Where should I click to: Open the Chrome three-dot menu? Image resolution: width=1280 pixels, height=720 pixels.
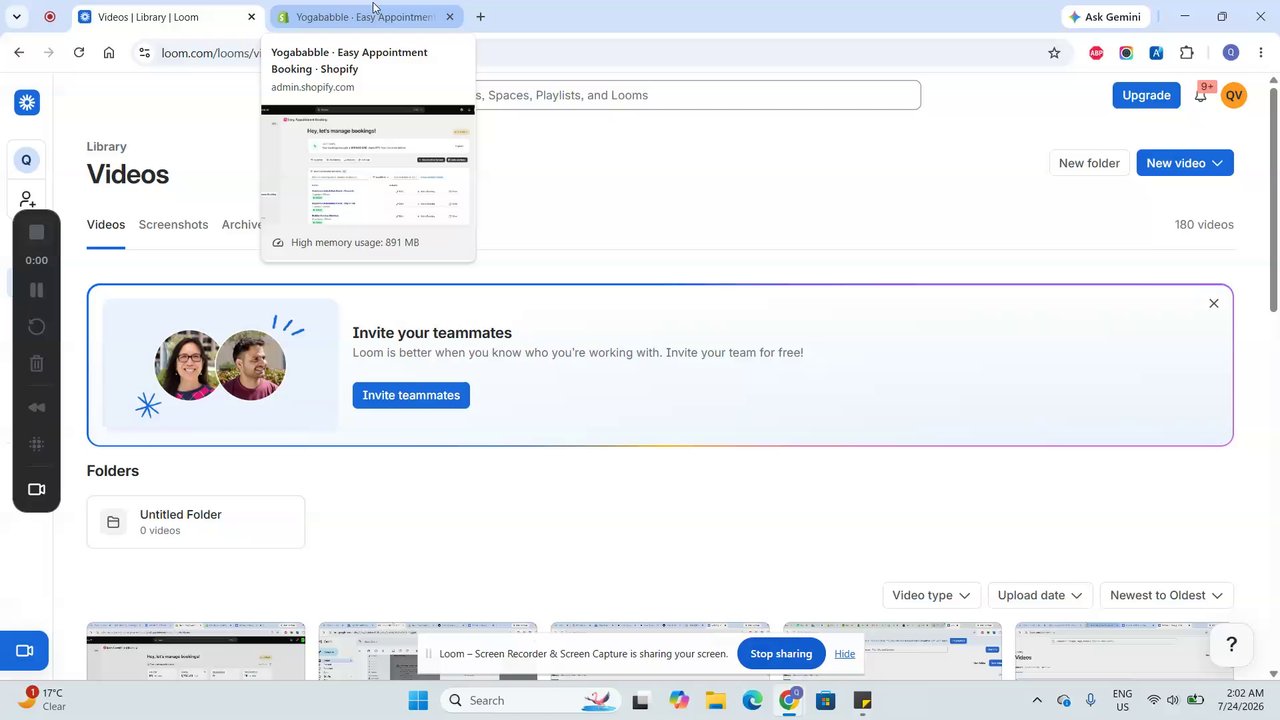tap(1260, 53)
